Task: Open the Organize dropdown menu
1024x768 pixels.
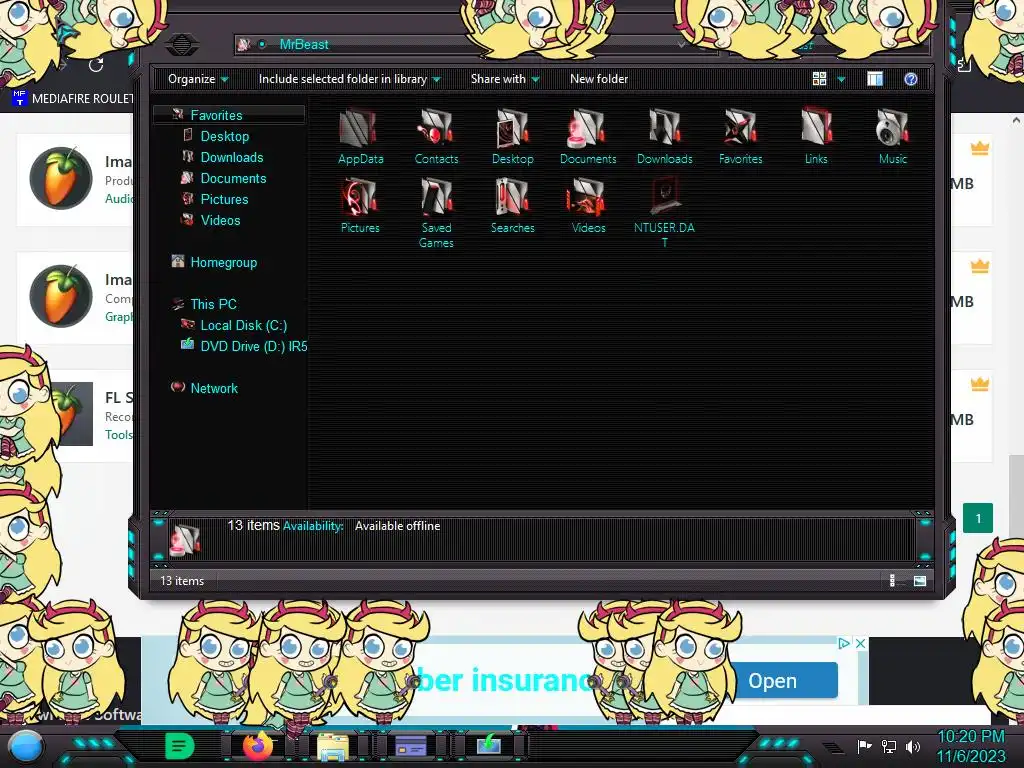Action: tap(198, 79)
